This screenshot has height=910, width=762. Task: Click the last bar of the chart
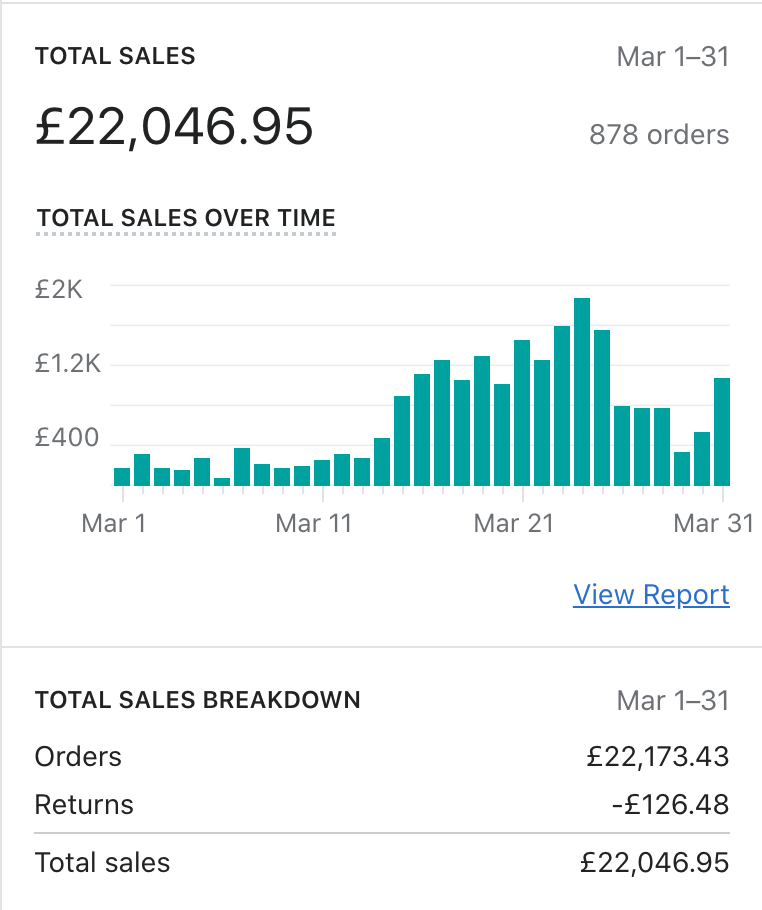pos(722,432)
